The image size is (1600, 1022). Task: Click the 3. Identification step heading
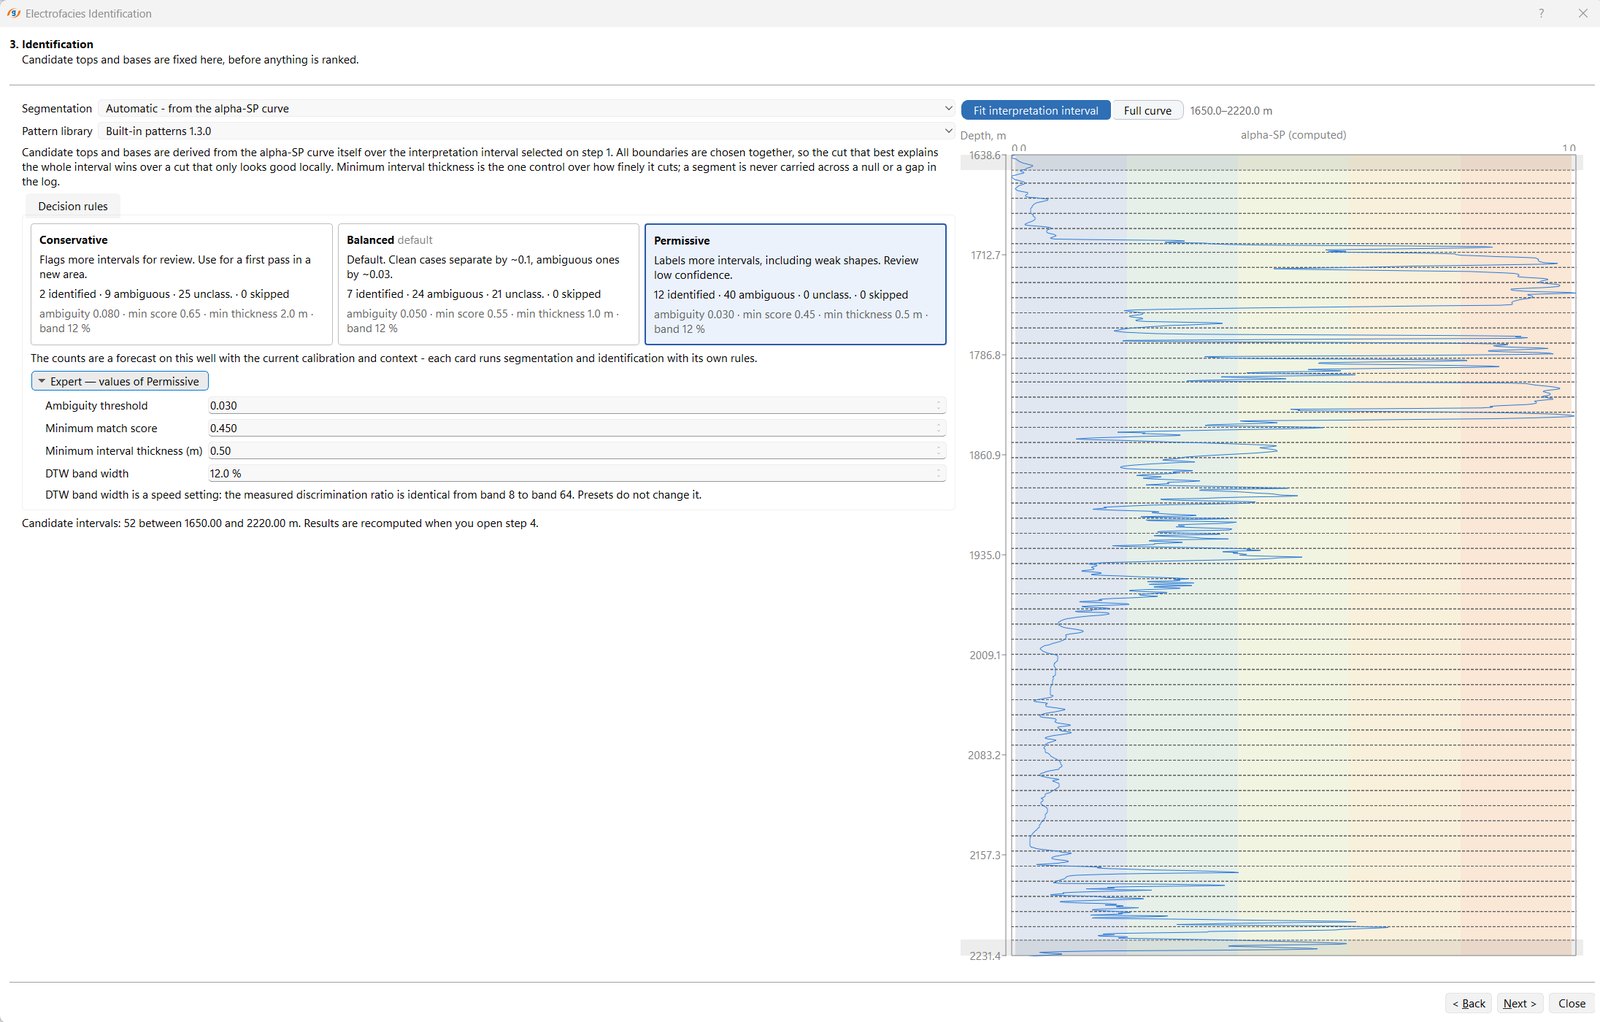coord(51,44)
